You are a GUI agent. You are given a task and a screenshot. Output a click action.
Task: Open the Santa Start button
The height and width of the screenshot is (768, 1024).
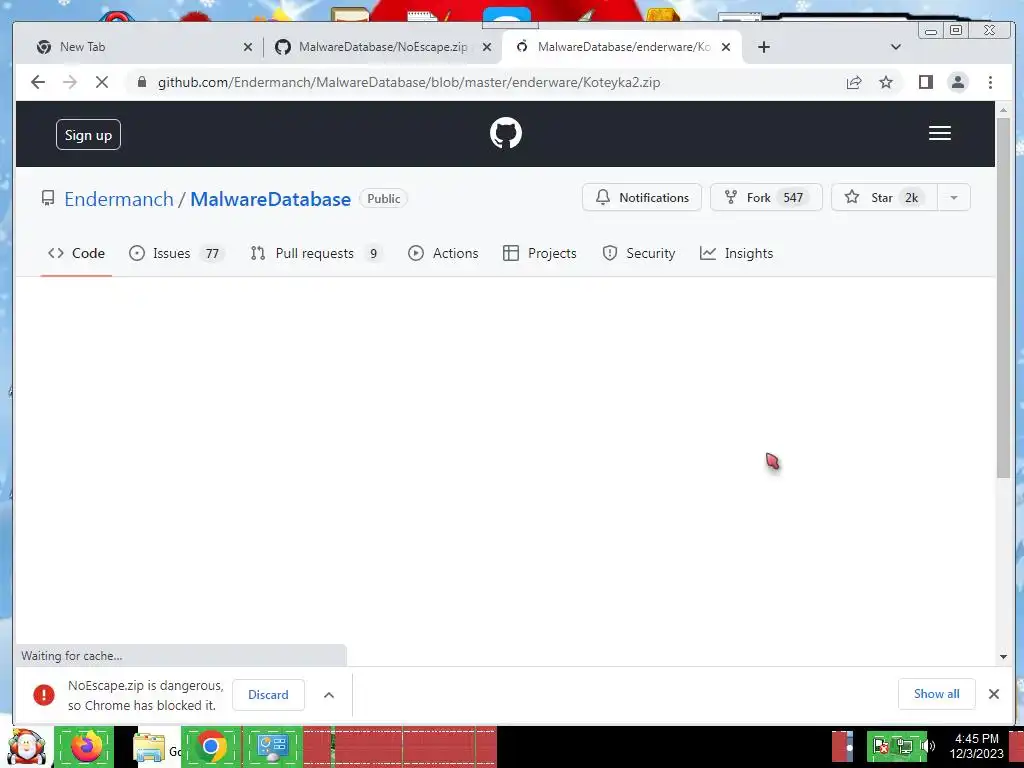pyautogui.click(x=26, y=747)
